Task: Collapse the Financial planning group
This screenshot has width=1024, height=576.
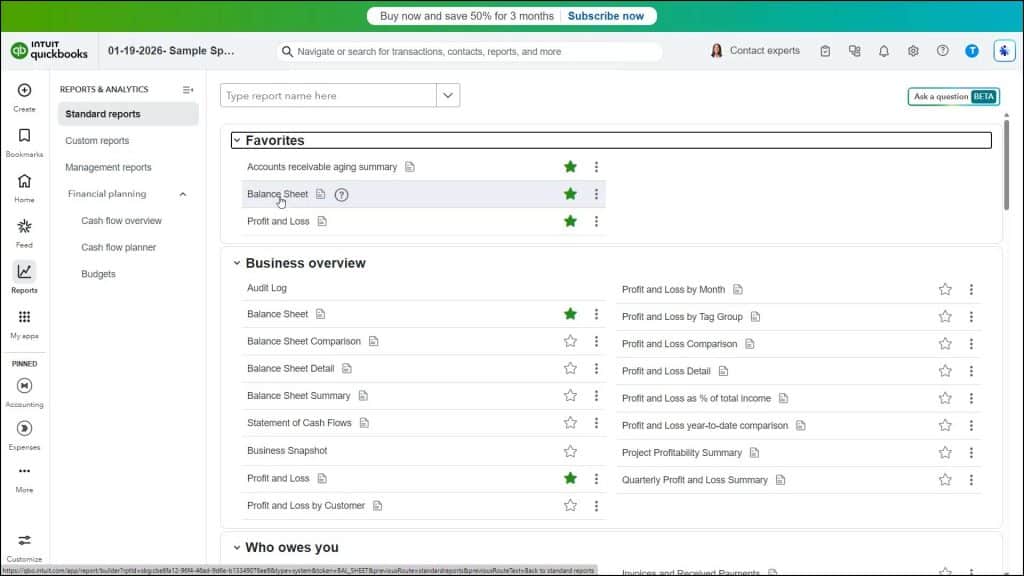Action: point(182,194)
